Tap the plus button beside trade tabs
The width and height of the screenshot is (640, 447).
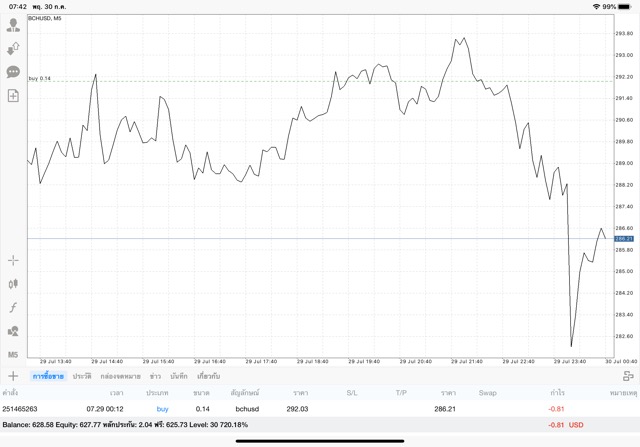pos(13,376)
